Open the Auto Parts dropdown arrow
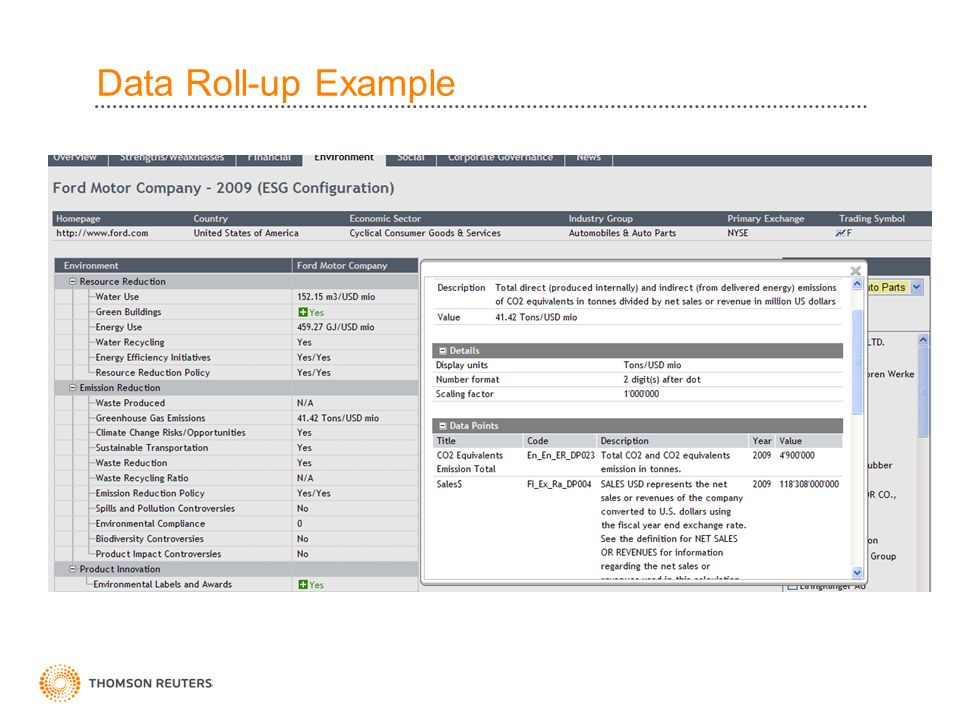The width and height of the screenshot is (960, 720). pos(917,287)
